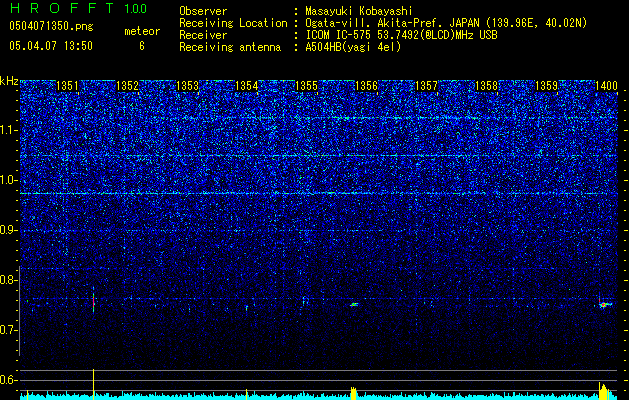Viewport: 629px width, 400px height.
Task: Click the 0.6 kHz axis label
Action: pos(9,380)
